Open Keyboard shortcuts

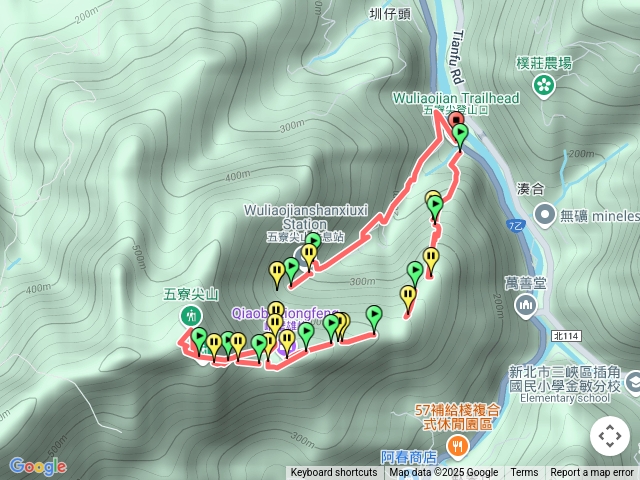[334, 473]
